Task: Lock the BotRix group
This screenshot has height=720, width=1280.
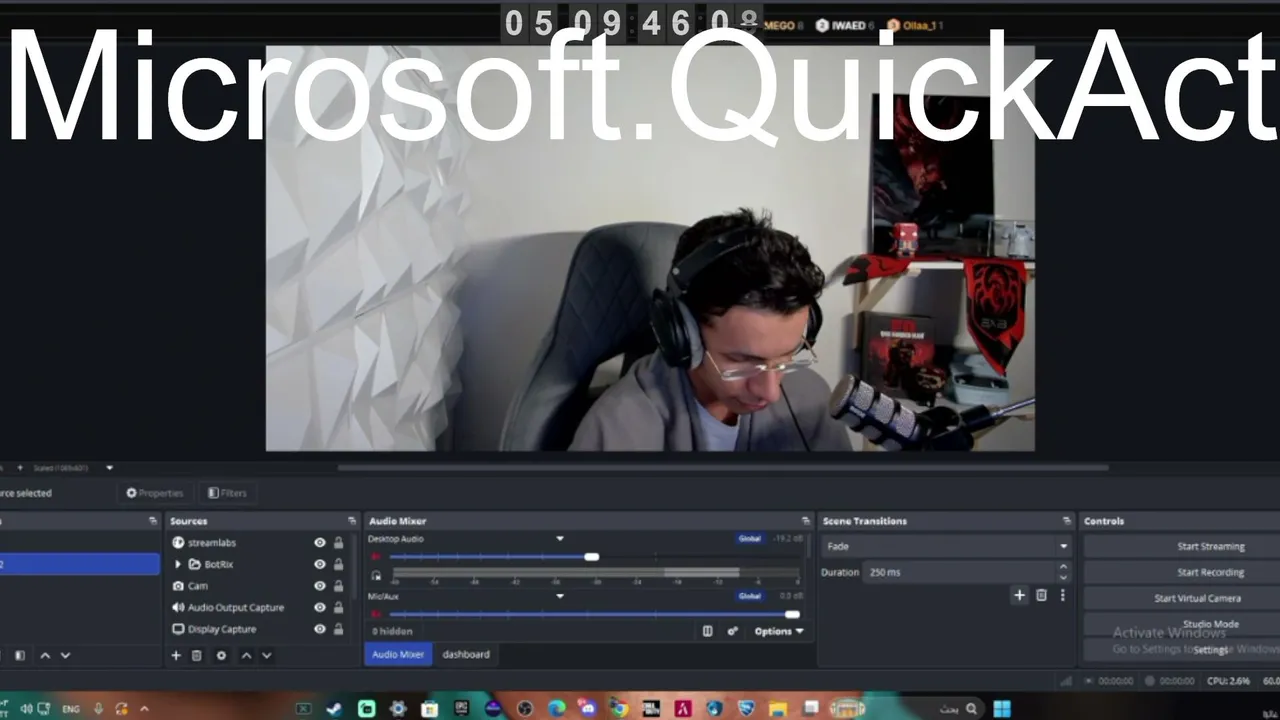Action: pyautogui.click(x=339, y=565)
